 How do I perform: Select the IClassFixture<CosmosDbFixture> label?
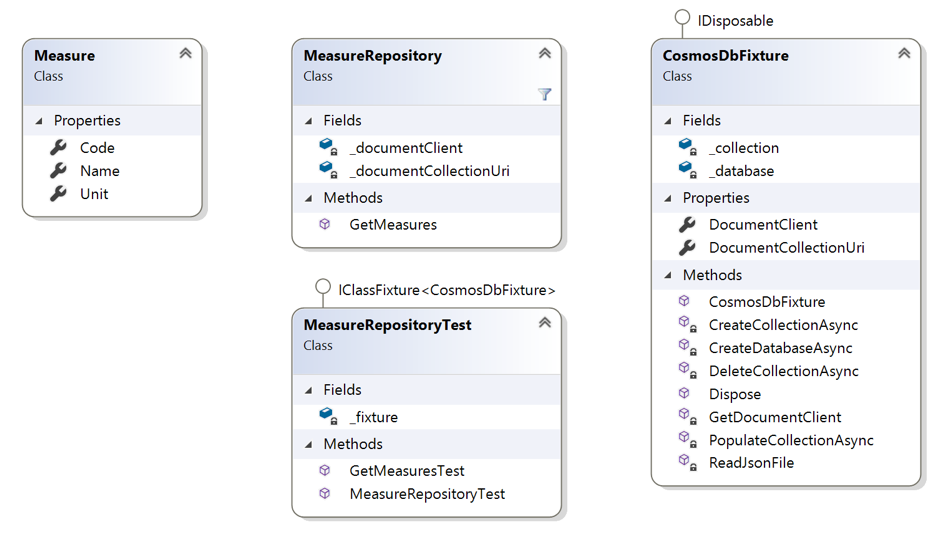447,290
